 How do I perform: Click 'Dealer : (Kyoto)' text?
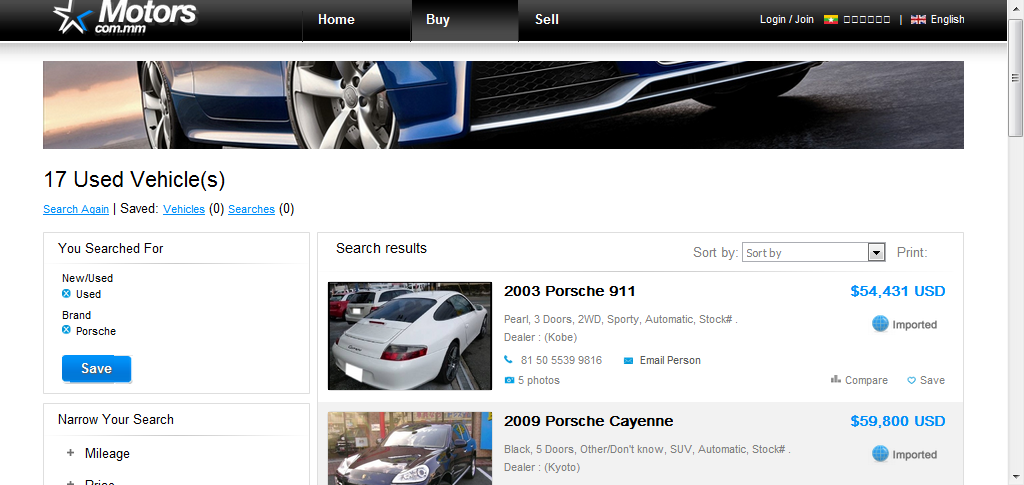[542, 467]
